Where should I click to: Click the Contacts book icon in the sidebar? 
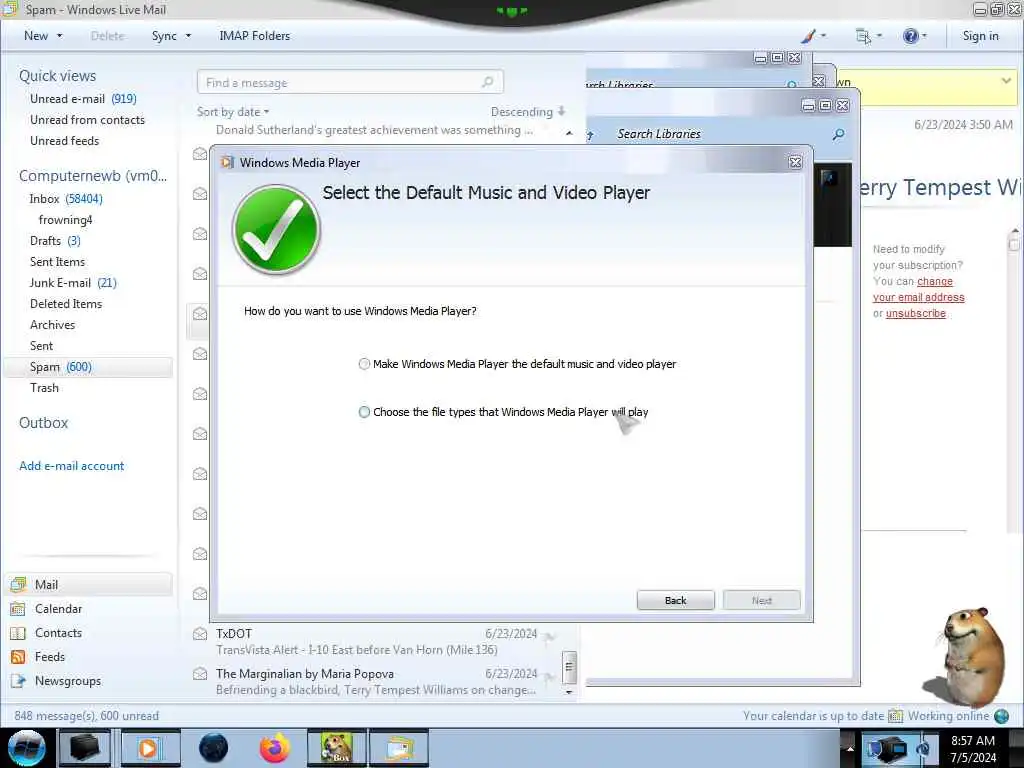click(x=18, y=633)
